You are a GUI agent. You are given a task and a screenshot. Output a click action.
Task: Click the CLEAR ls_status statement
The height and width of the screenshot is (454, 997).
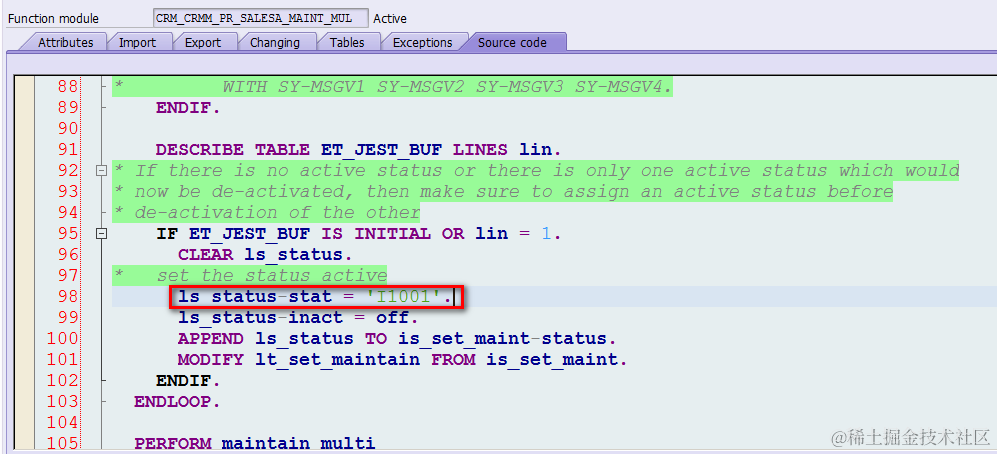[265, 254]
